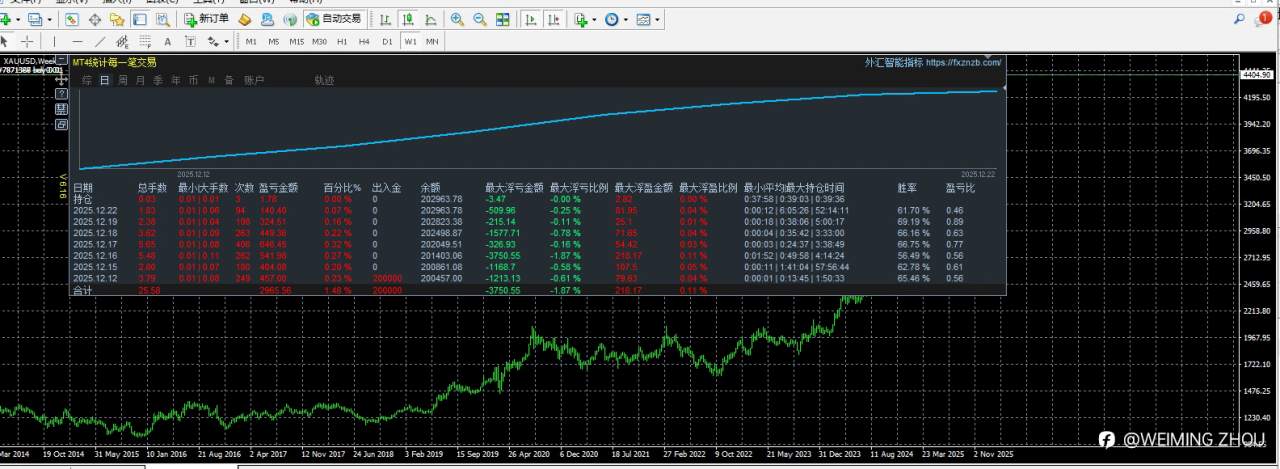The width and height of the screenshot is (1280, 469).
Task: Click the panel save disk icon
Action: pyautogui.click(x=62, y=108)
